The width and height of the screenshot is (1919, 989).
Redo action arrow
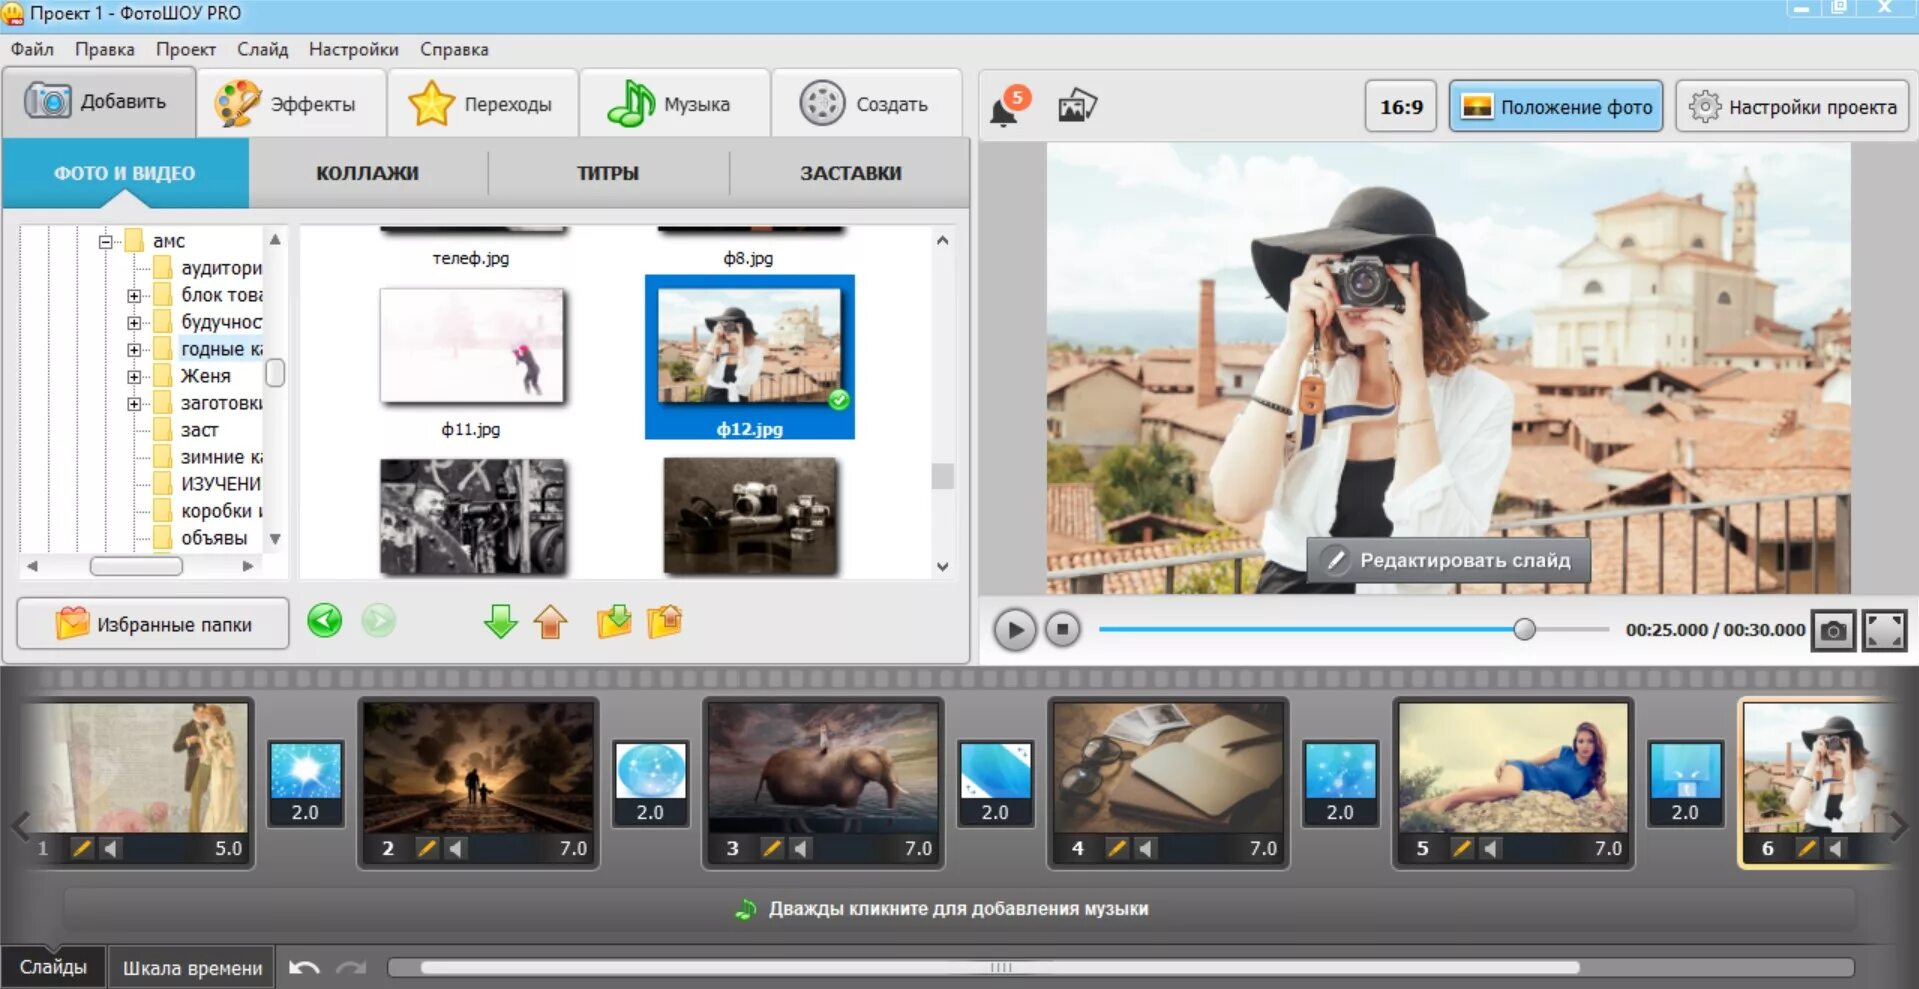tap(351, 968)
